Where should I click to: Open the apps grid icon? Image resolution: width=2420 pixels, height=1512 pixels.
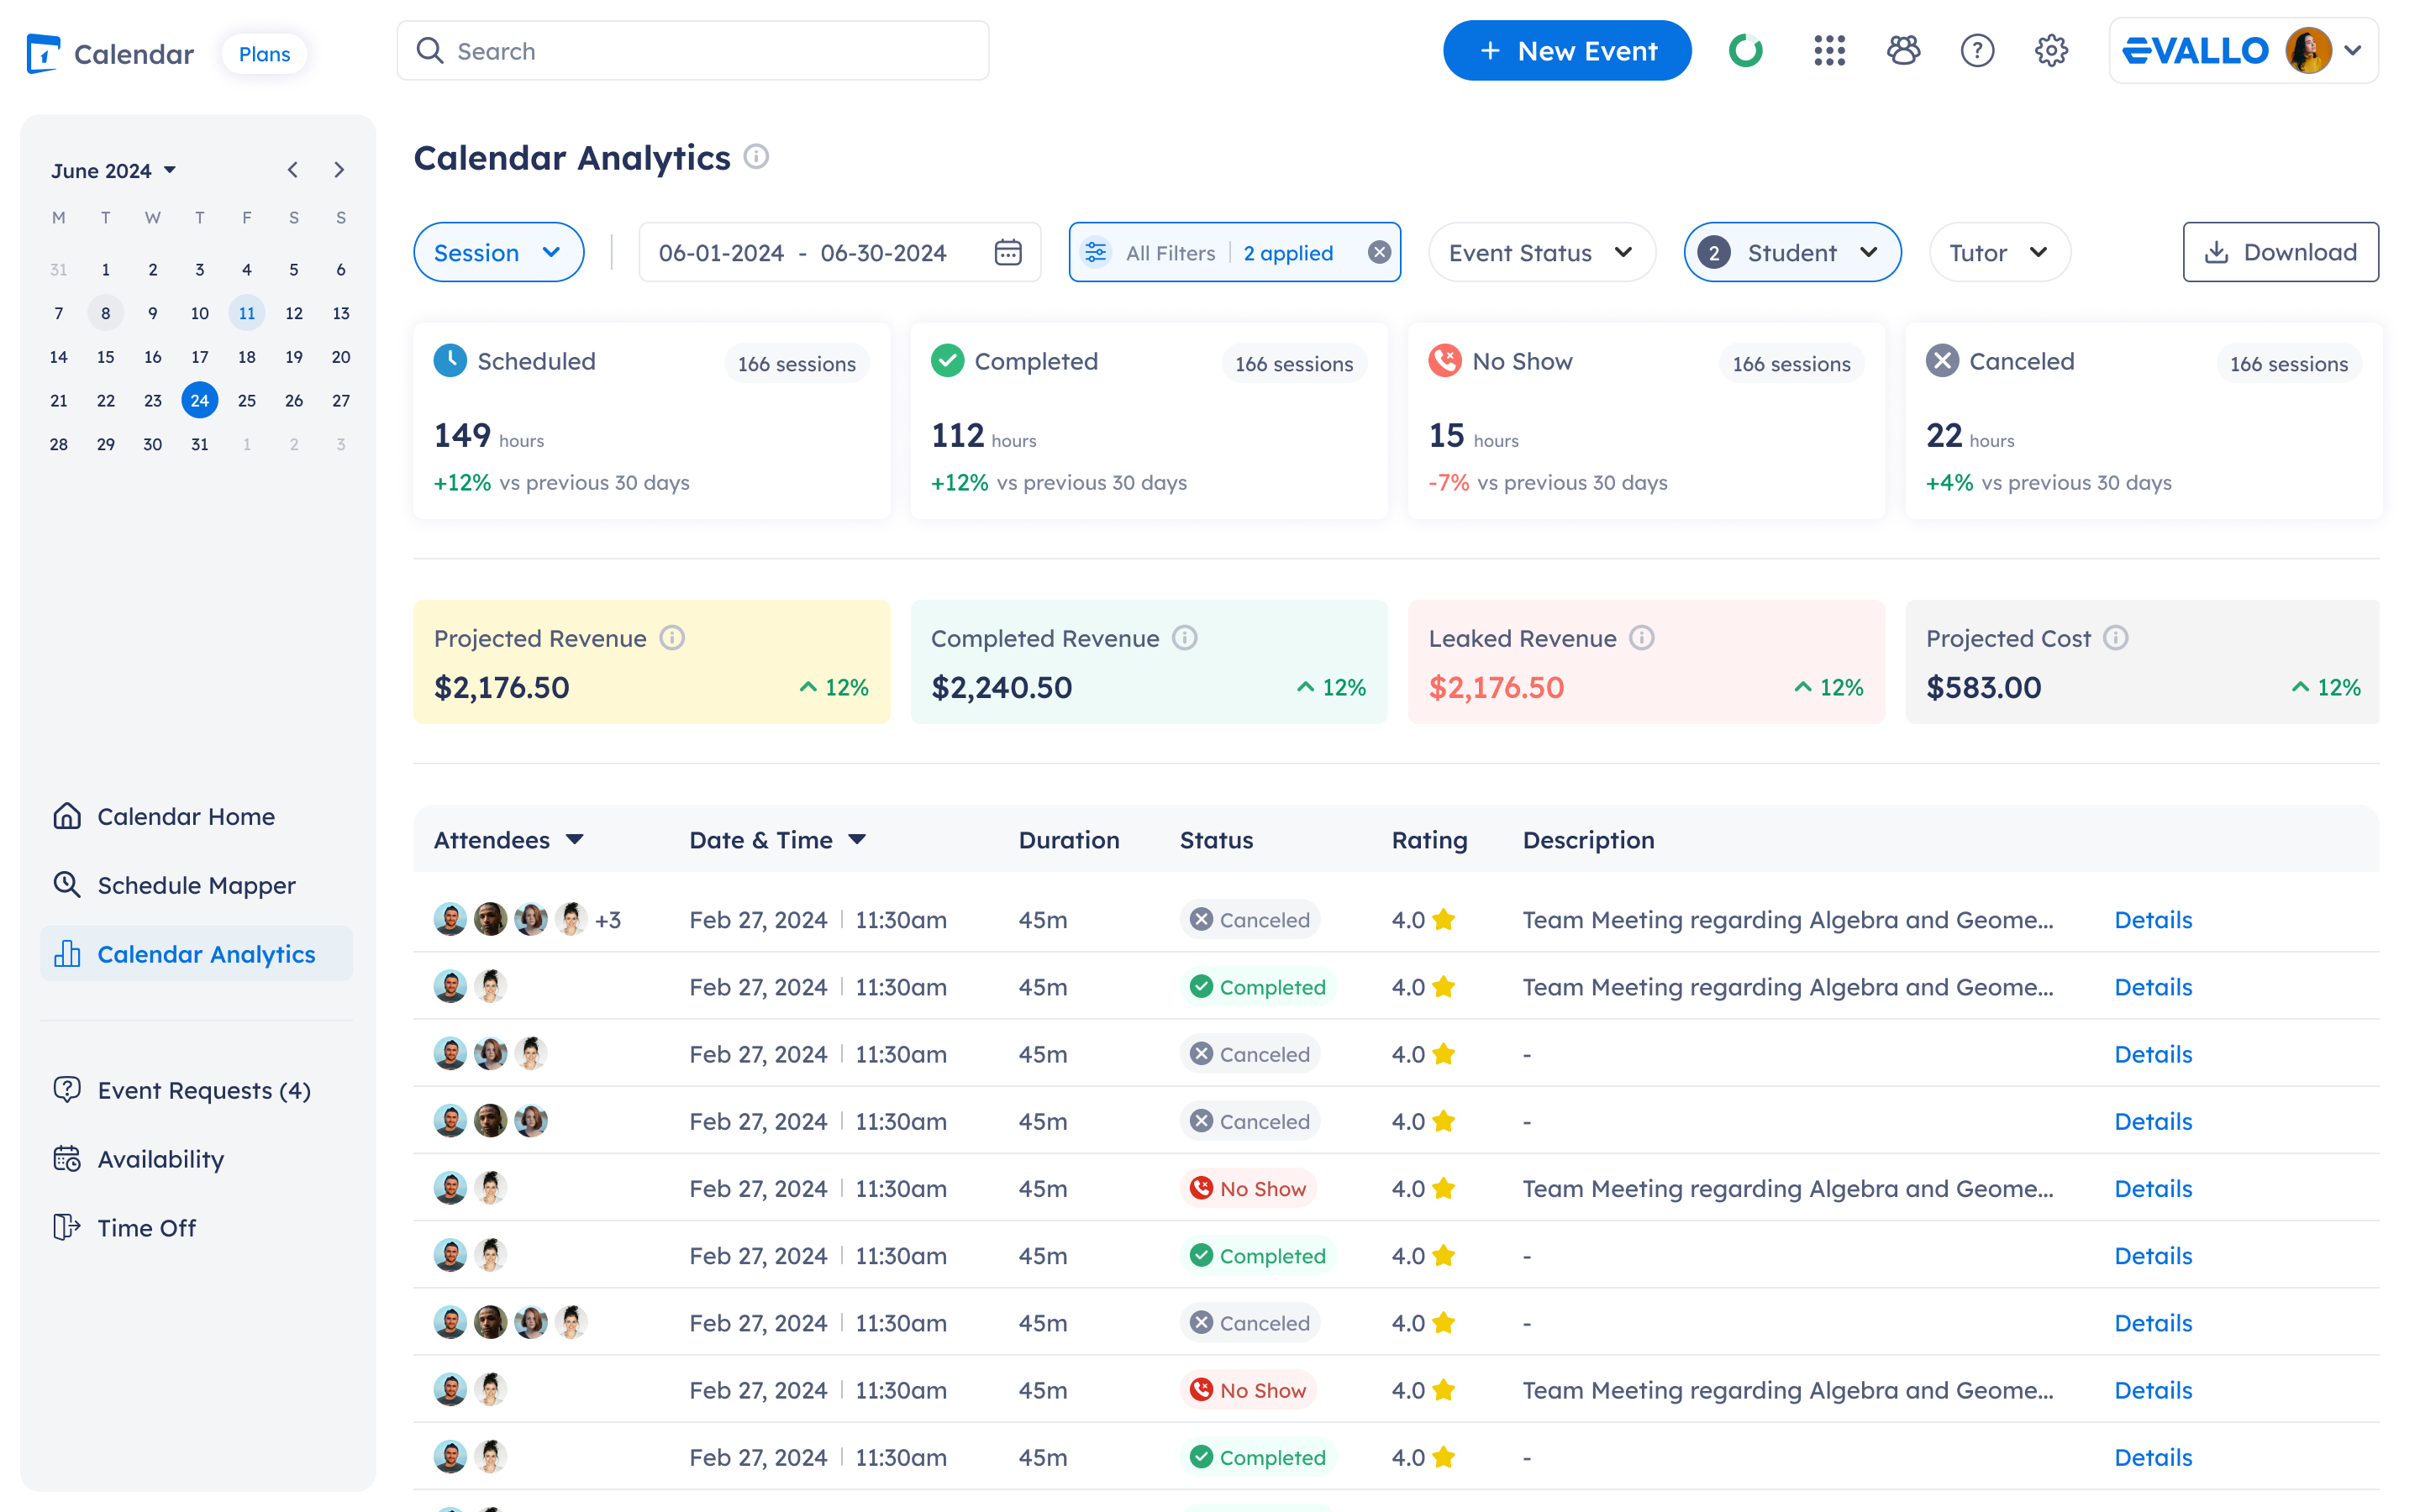[x=1829, y=51]
